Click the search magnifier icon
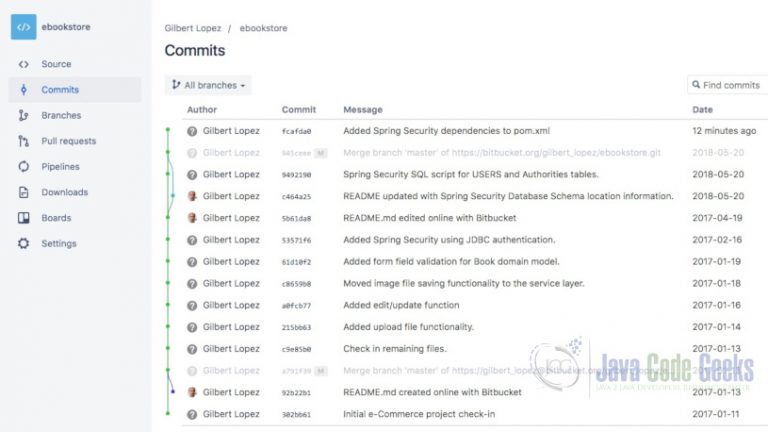The image size is (768, 432). [x=696, y=85]
